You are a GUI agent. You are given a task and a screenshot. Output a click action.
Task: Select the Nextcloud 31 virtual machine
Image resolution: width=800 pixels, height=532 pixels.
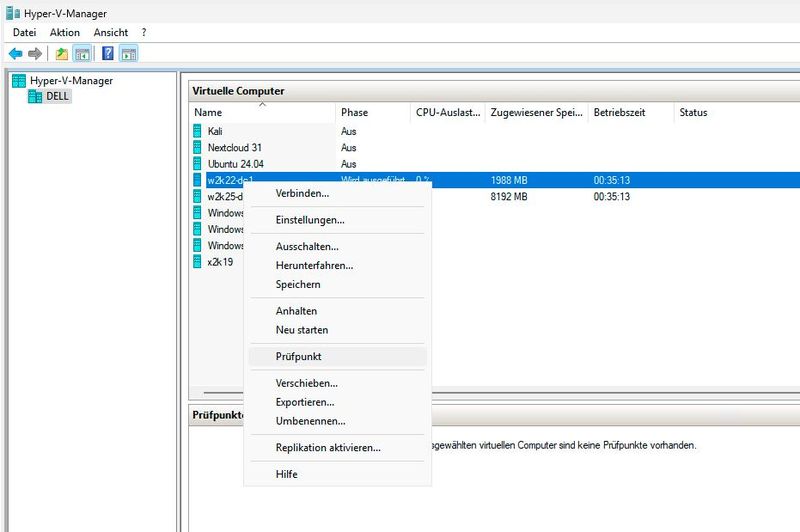[x=234, y=147]
